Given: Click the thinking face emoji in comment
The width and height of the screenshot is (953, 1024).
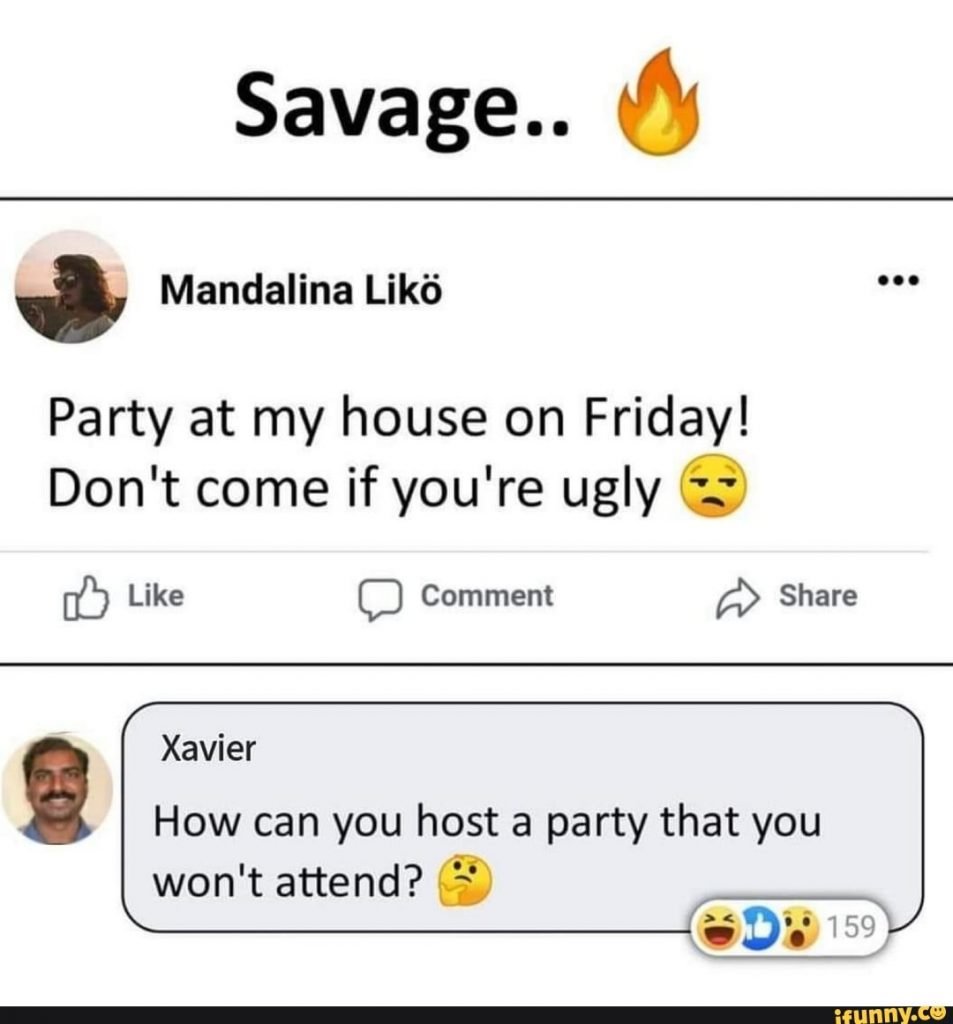Looking at the screenshot, I should (464, 881).
